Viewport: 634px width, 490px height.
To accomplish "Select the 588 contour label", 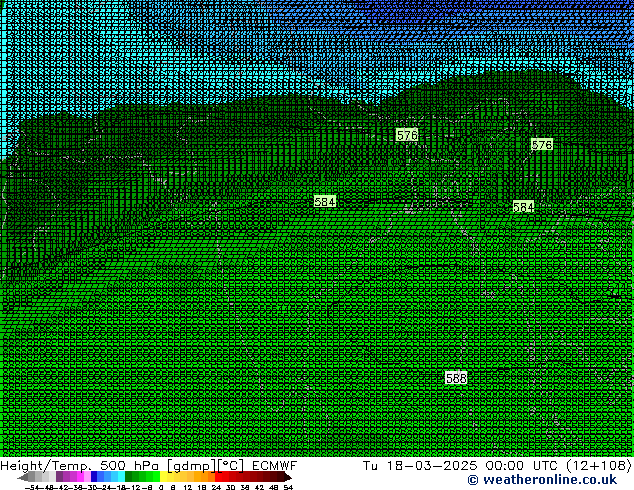I will click(x=456, y=378).
